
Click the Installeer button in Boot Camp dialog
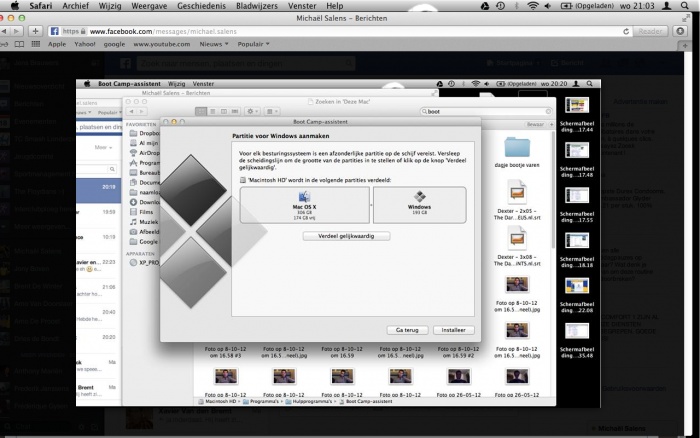(x=454, y=330)
